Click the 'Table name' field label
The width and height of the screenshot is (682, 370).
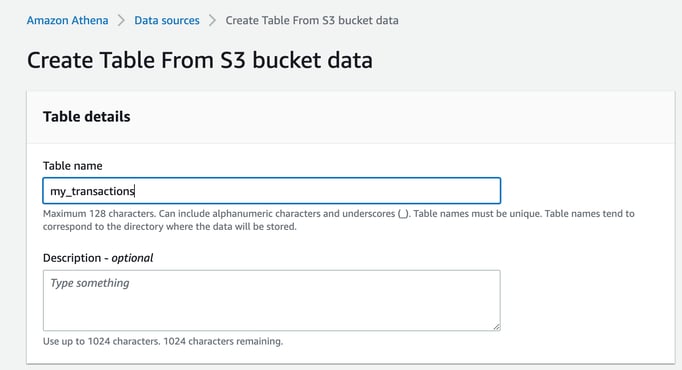[73, 166]
